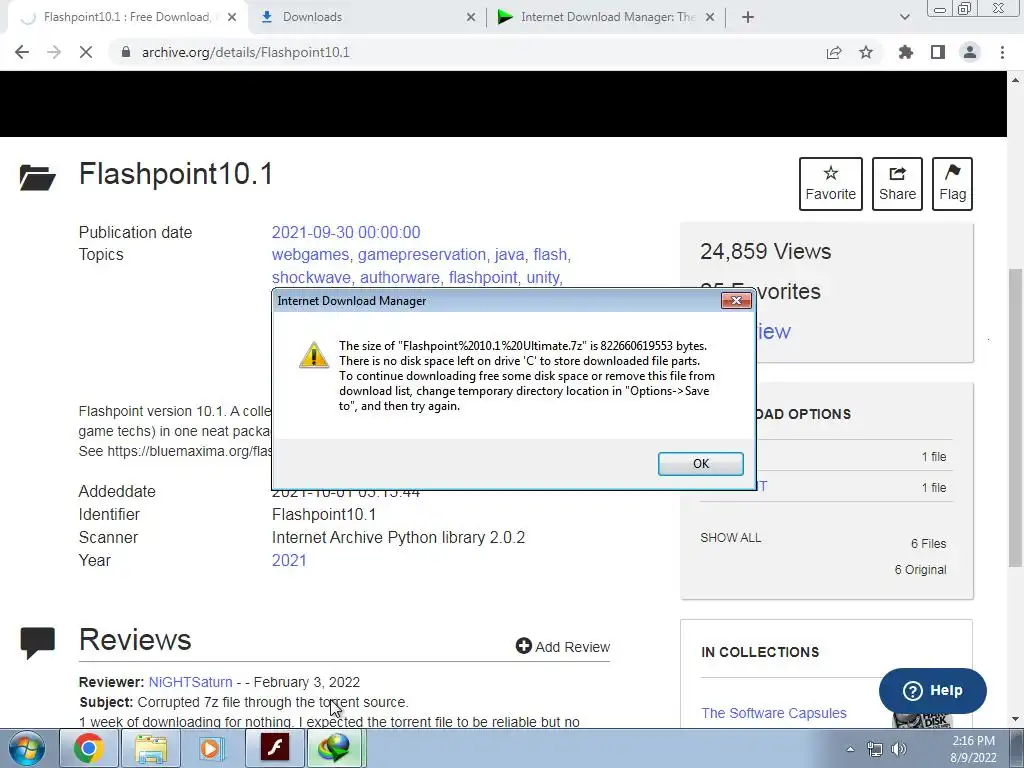Image resolution: width=1024 pixels, height=768 pixels.
Task: Close the Flashpoint10.1 tab
Action: coord(232,17)
